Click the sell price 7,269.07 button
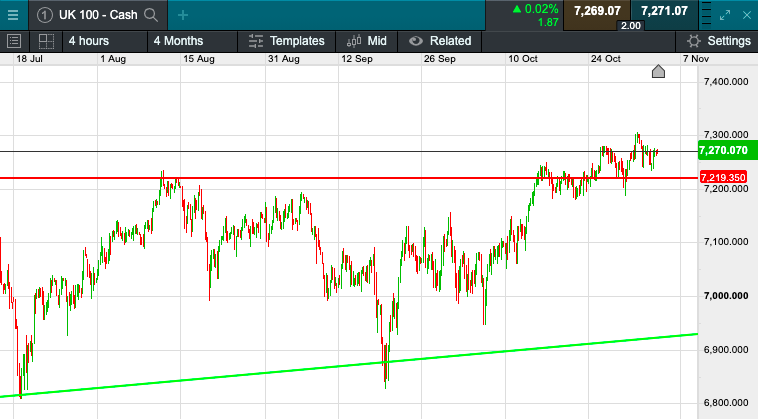Image resolution: width=758 pixels, height=419 pixels. point(597,11)
